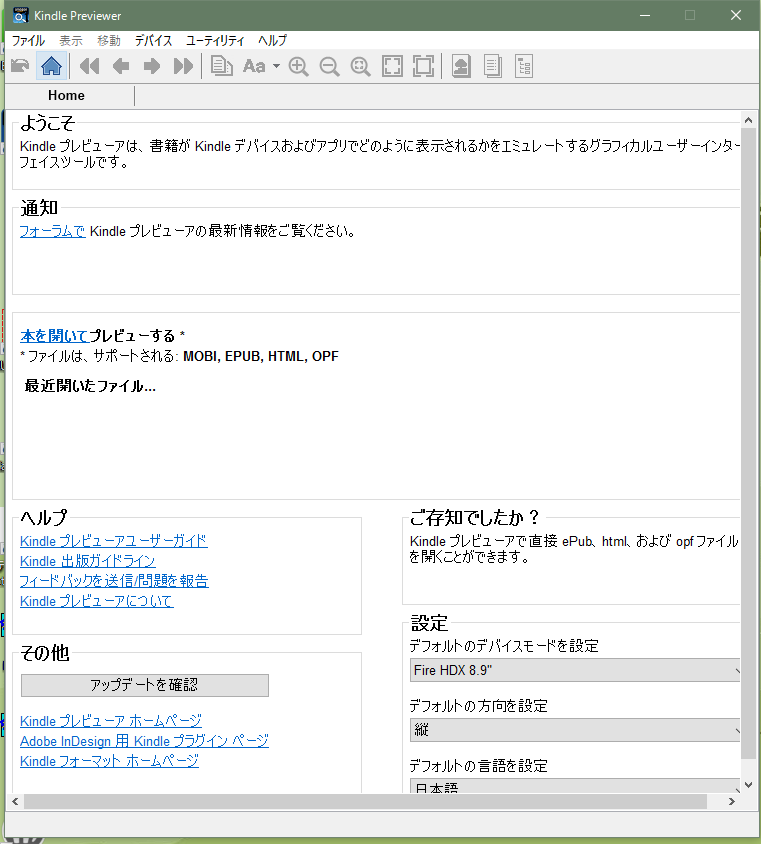Screen dimensions: 761x844
Task: Open the ユーティリティ menu
Action: coord(215,41)
